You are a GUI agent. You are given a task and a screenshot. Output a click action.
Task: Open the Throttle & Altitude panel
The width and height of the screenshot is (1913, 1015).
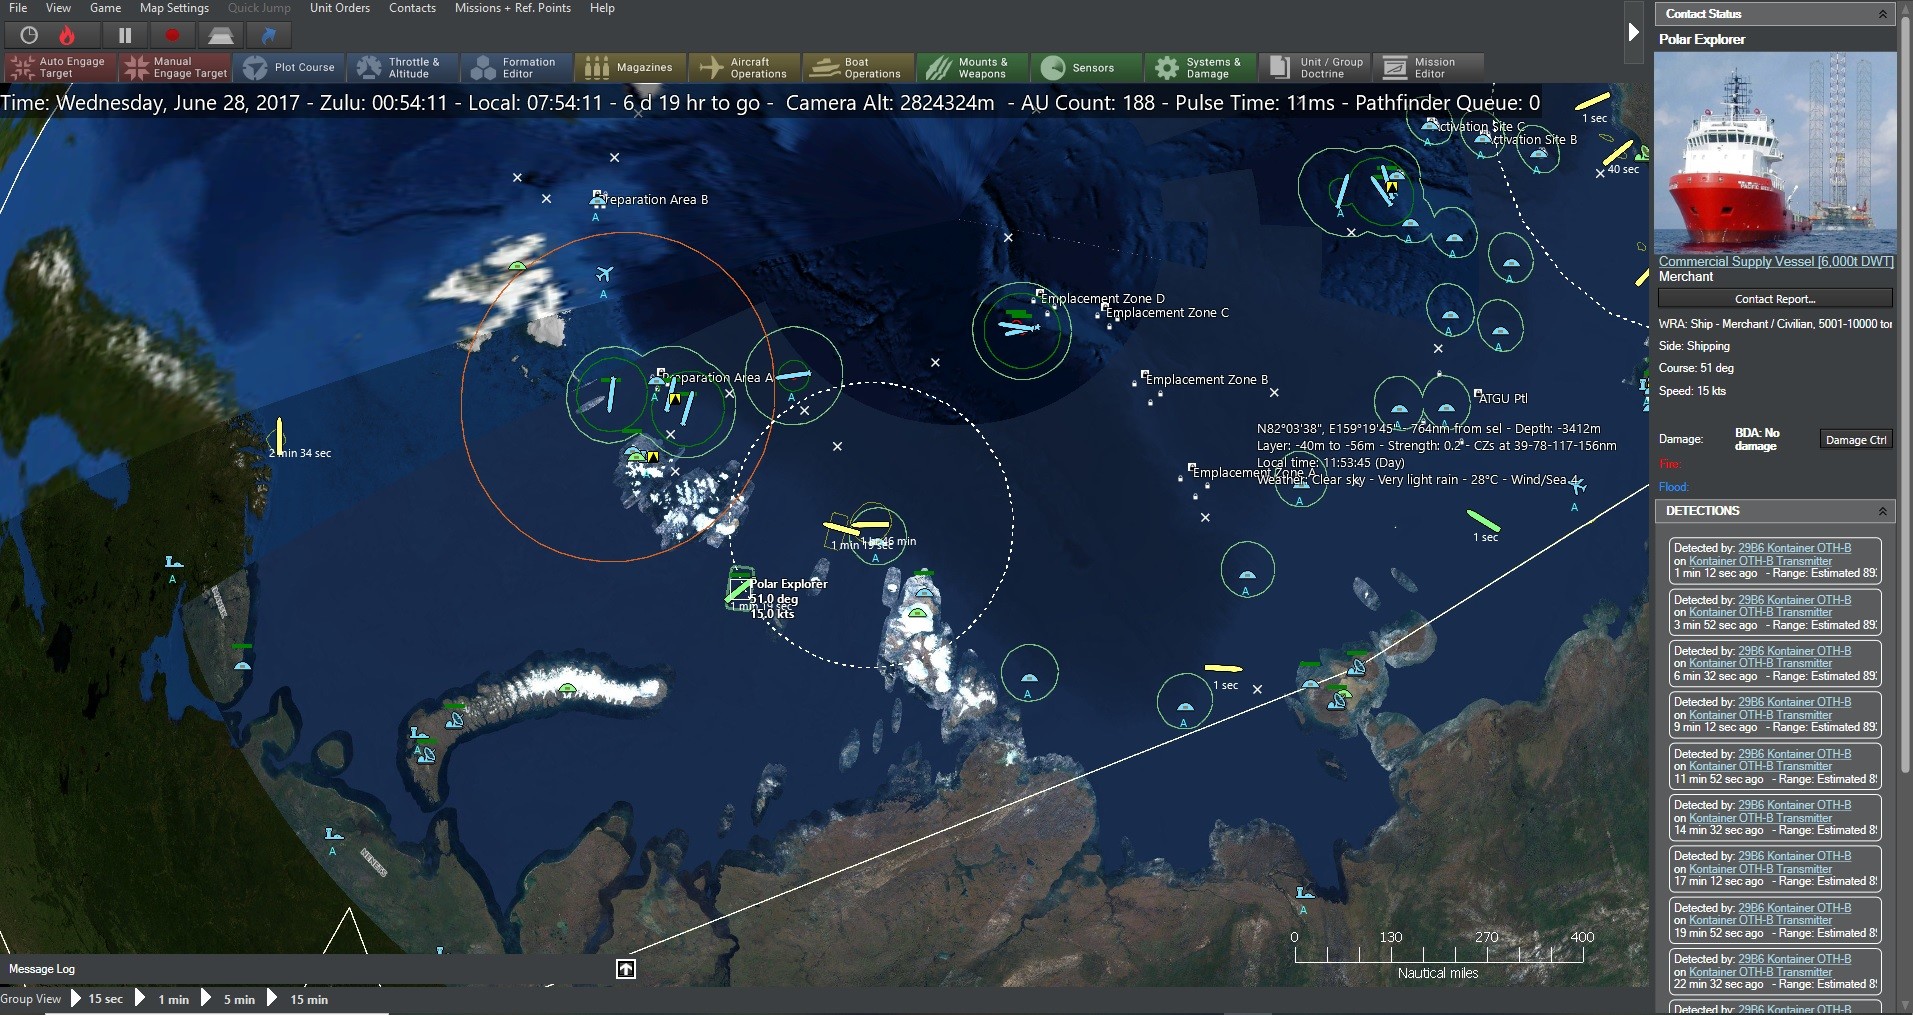(402, 67)
